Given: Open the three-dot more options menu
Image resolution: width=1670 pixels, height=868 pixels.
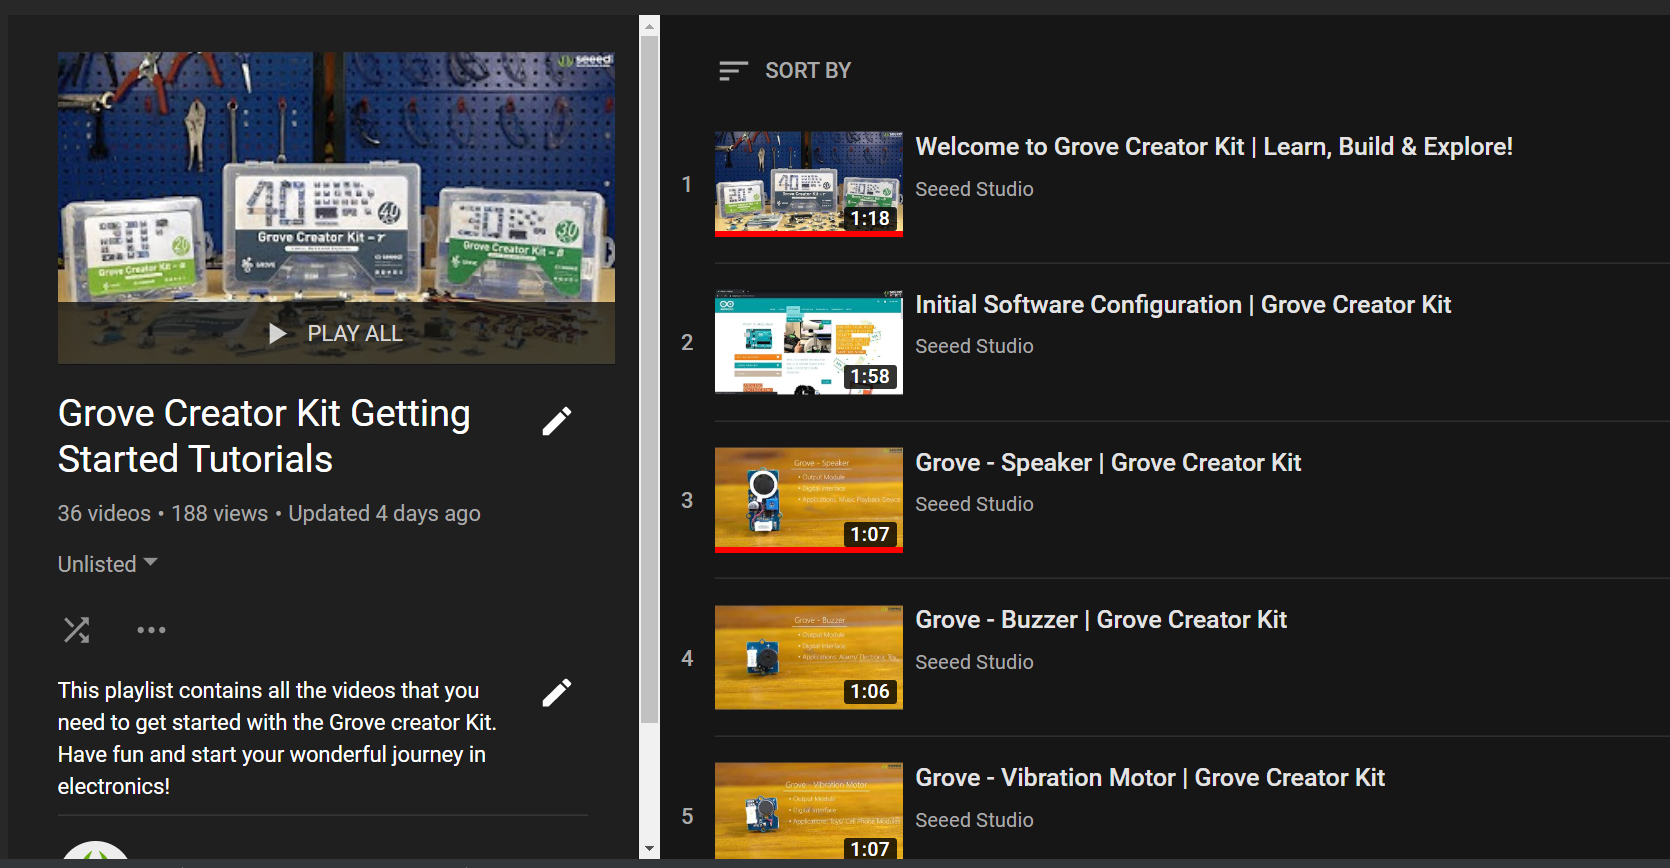Looking at the screenshot, I should [151, 630].
